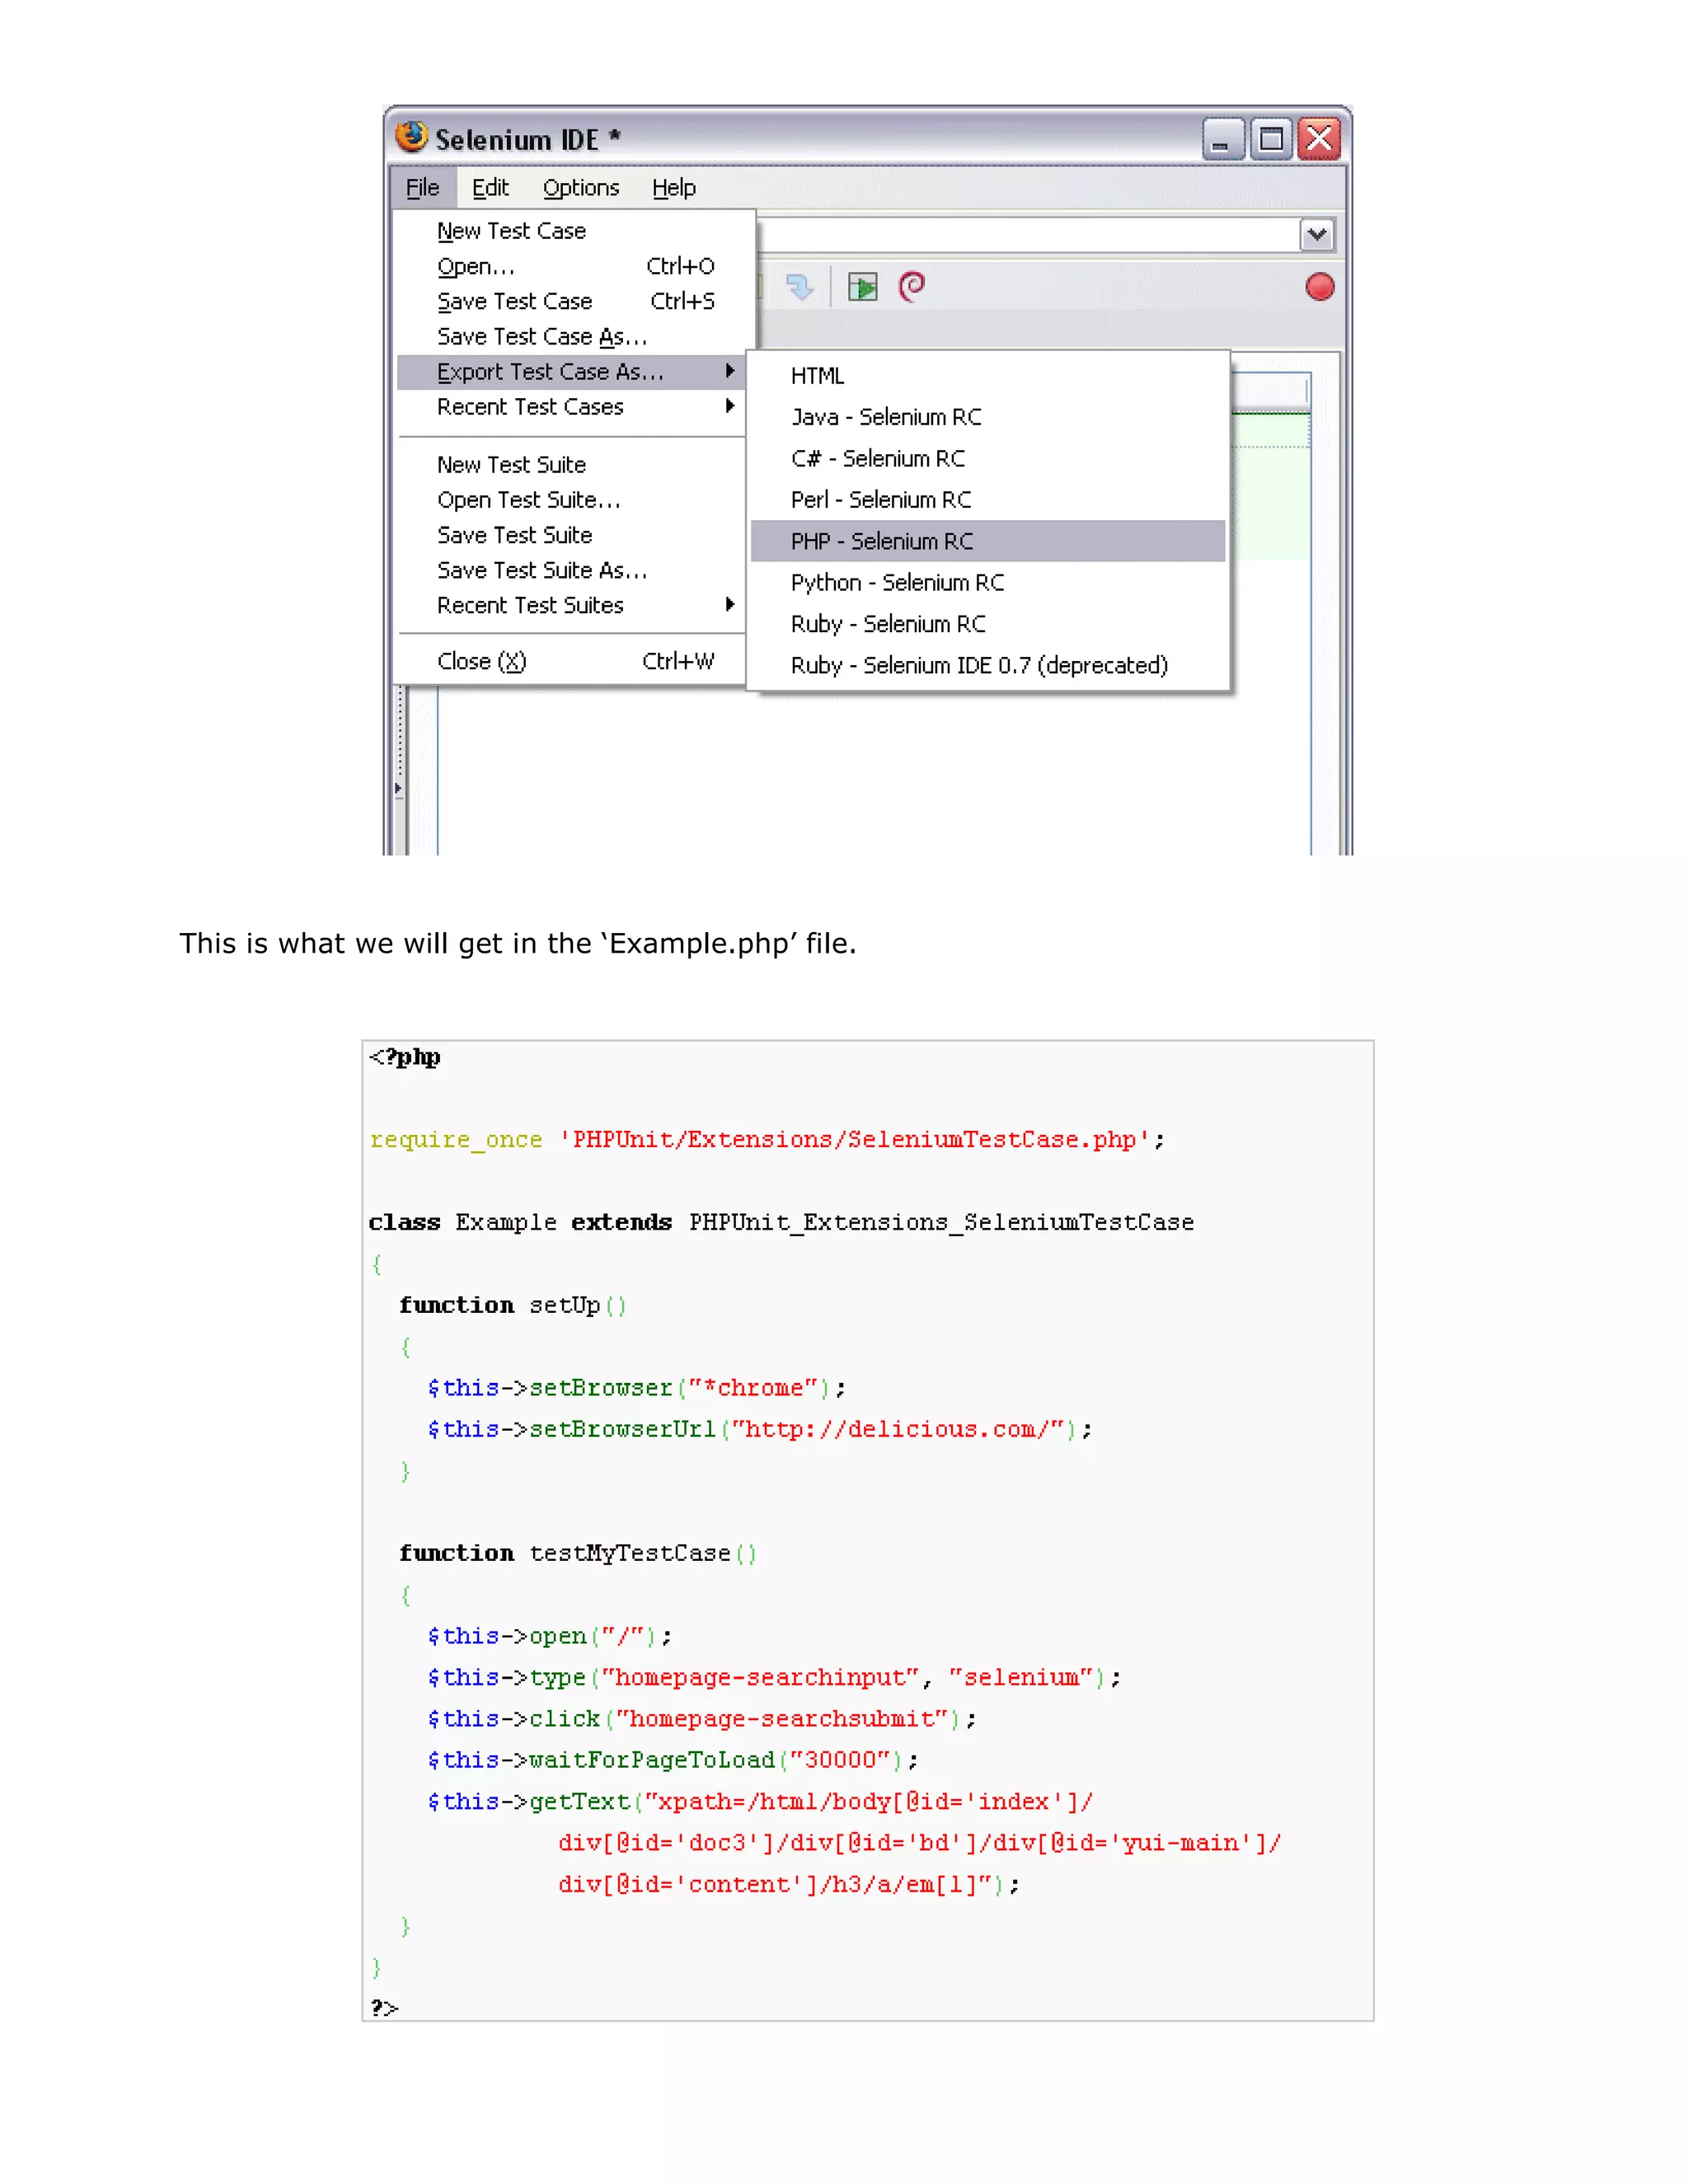Screen dimensions: 1688x2184
Task: Choose Java - Selenium RC format
Action: (885, 417)
